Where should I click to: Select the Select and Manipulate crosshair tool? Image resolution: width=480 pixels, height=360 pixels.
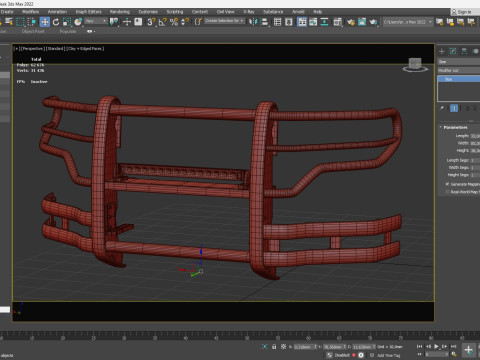click(127, 22)
